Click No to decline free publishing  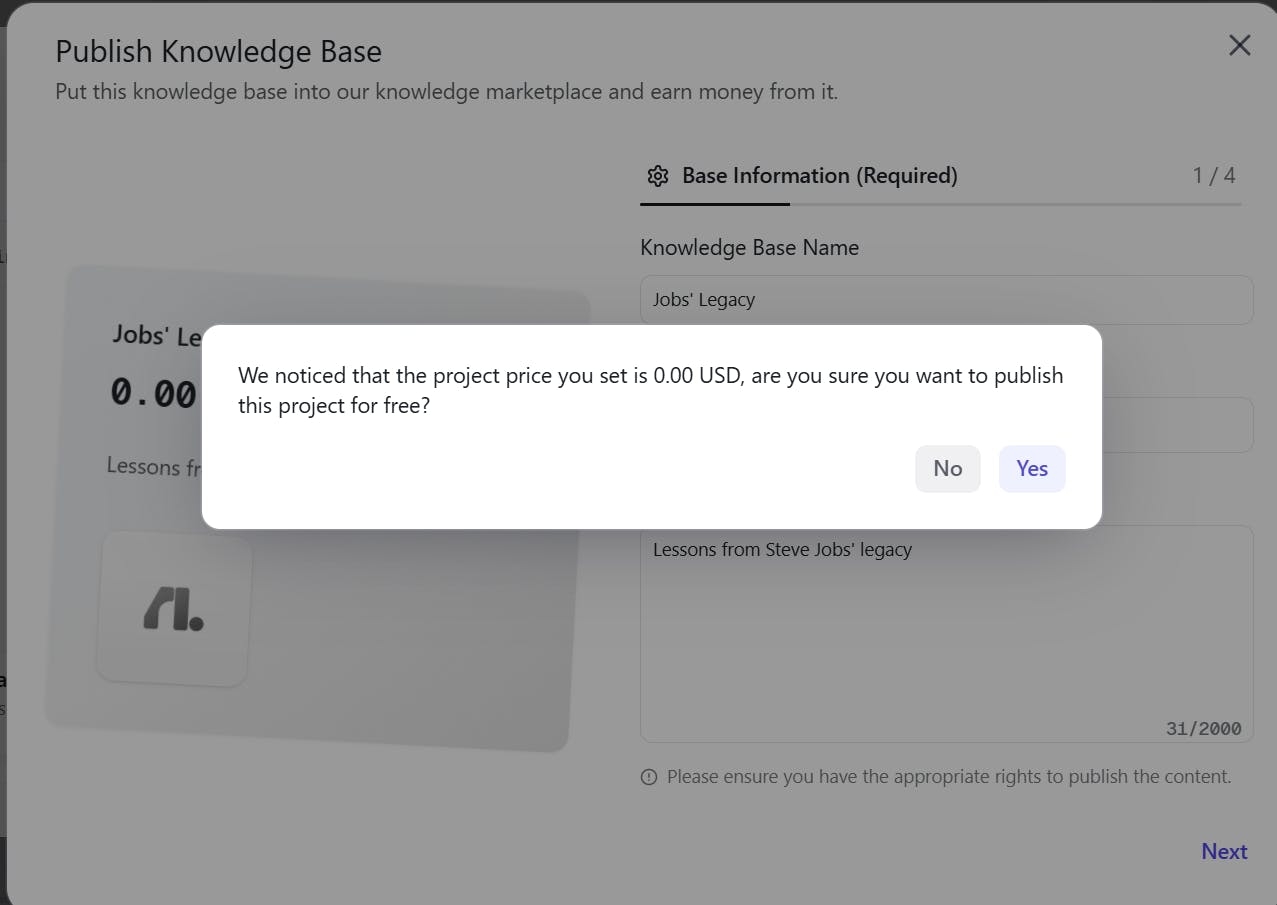click(x=947, y=468)
